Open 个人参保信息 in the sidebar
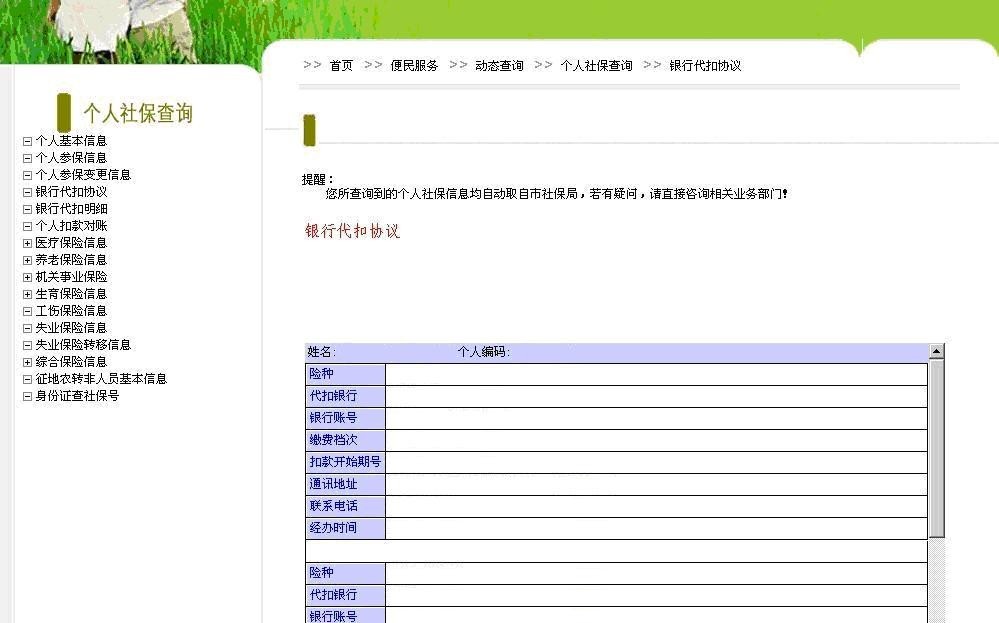The width and height of the screenshot is (999, 623). [x=71, y=158]
